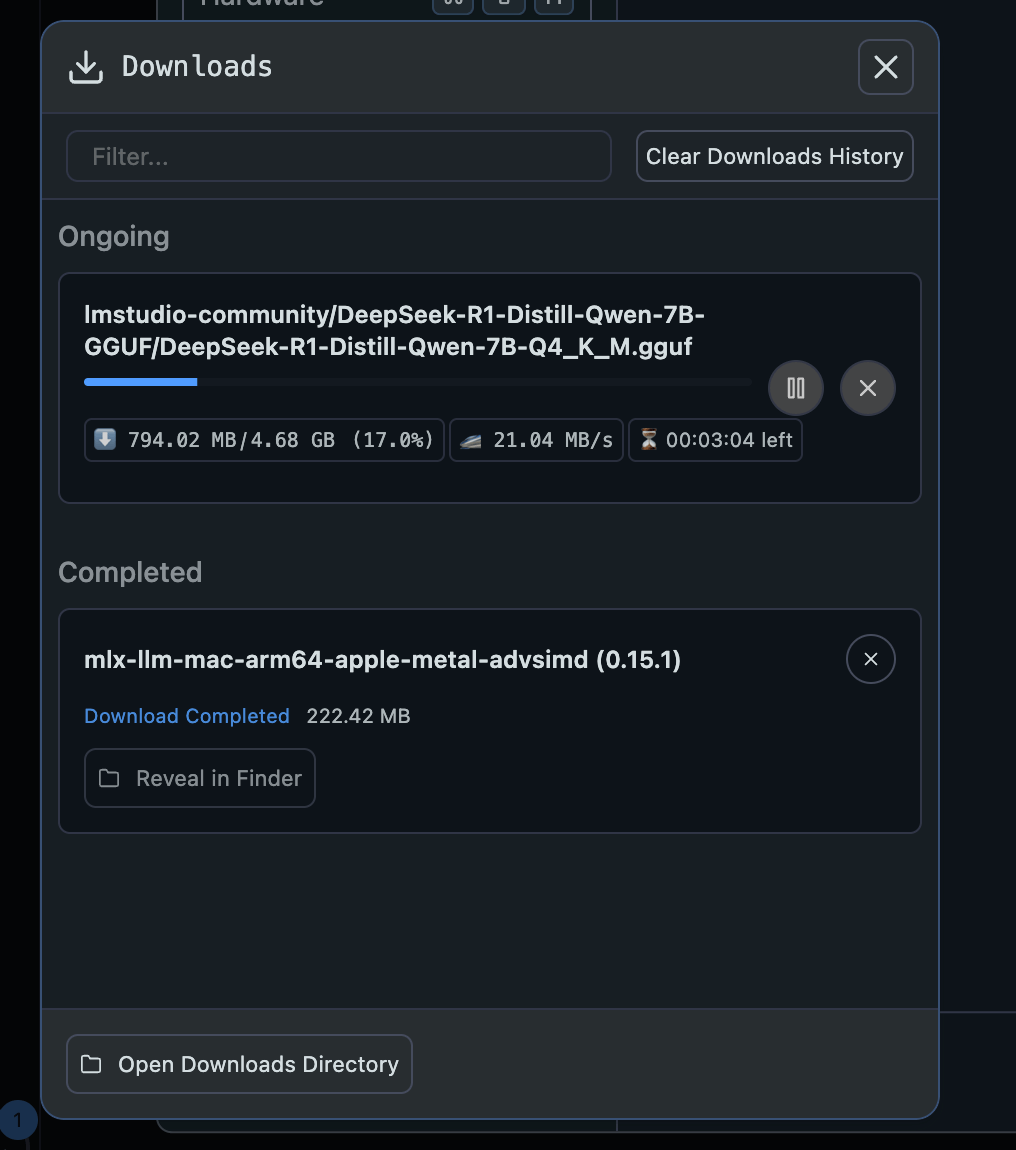
Task: Remove the mlx-llm completed download entry
Action: [870, 659]
